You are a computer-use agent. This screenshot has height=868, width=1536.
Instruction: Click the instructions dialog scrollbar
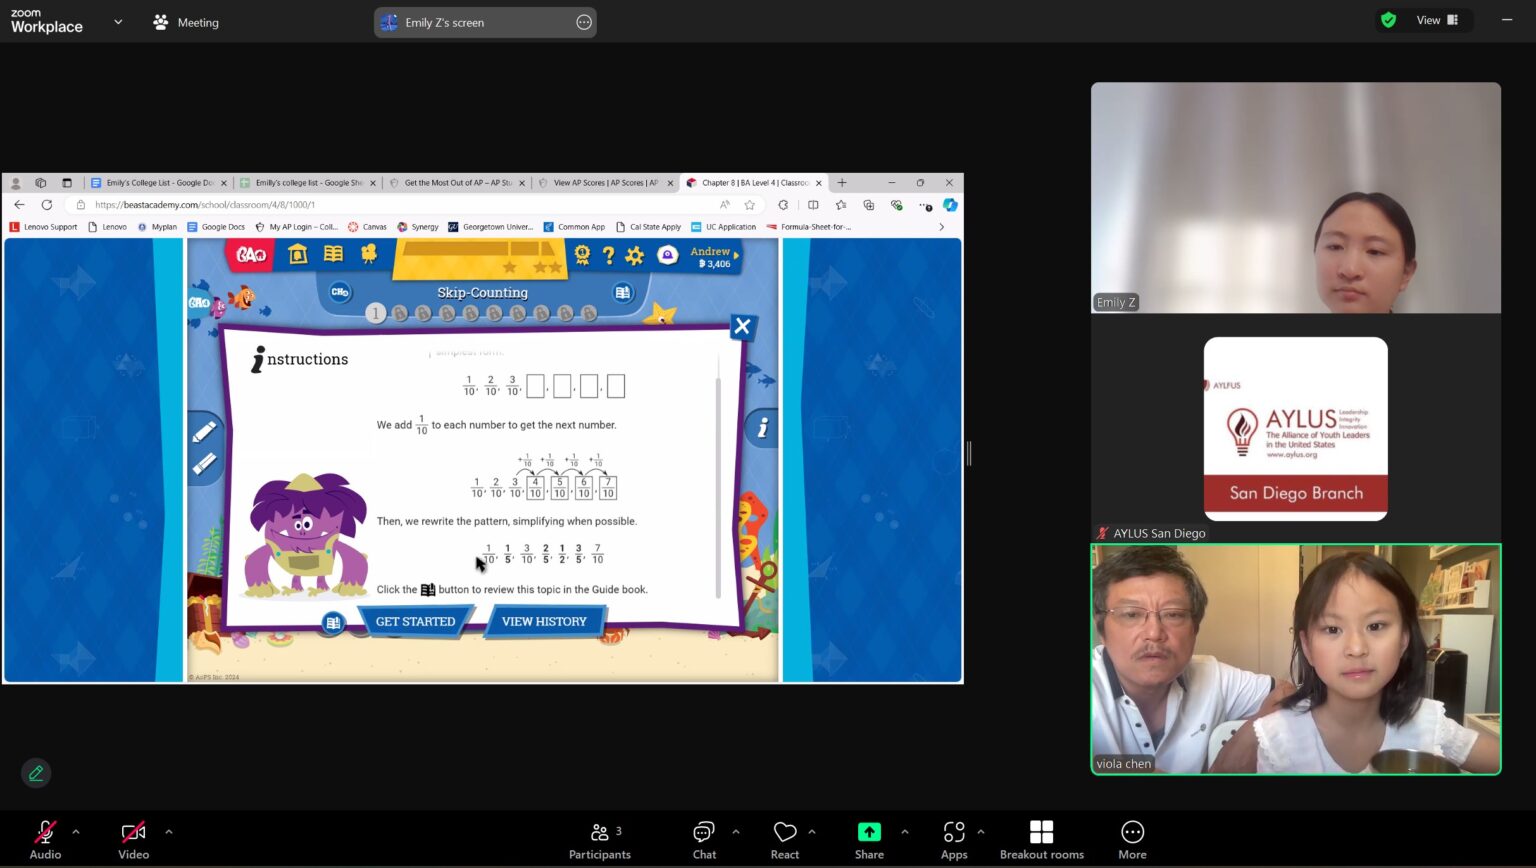pos(718,488)
